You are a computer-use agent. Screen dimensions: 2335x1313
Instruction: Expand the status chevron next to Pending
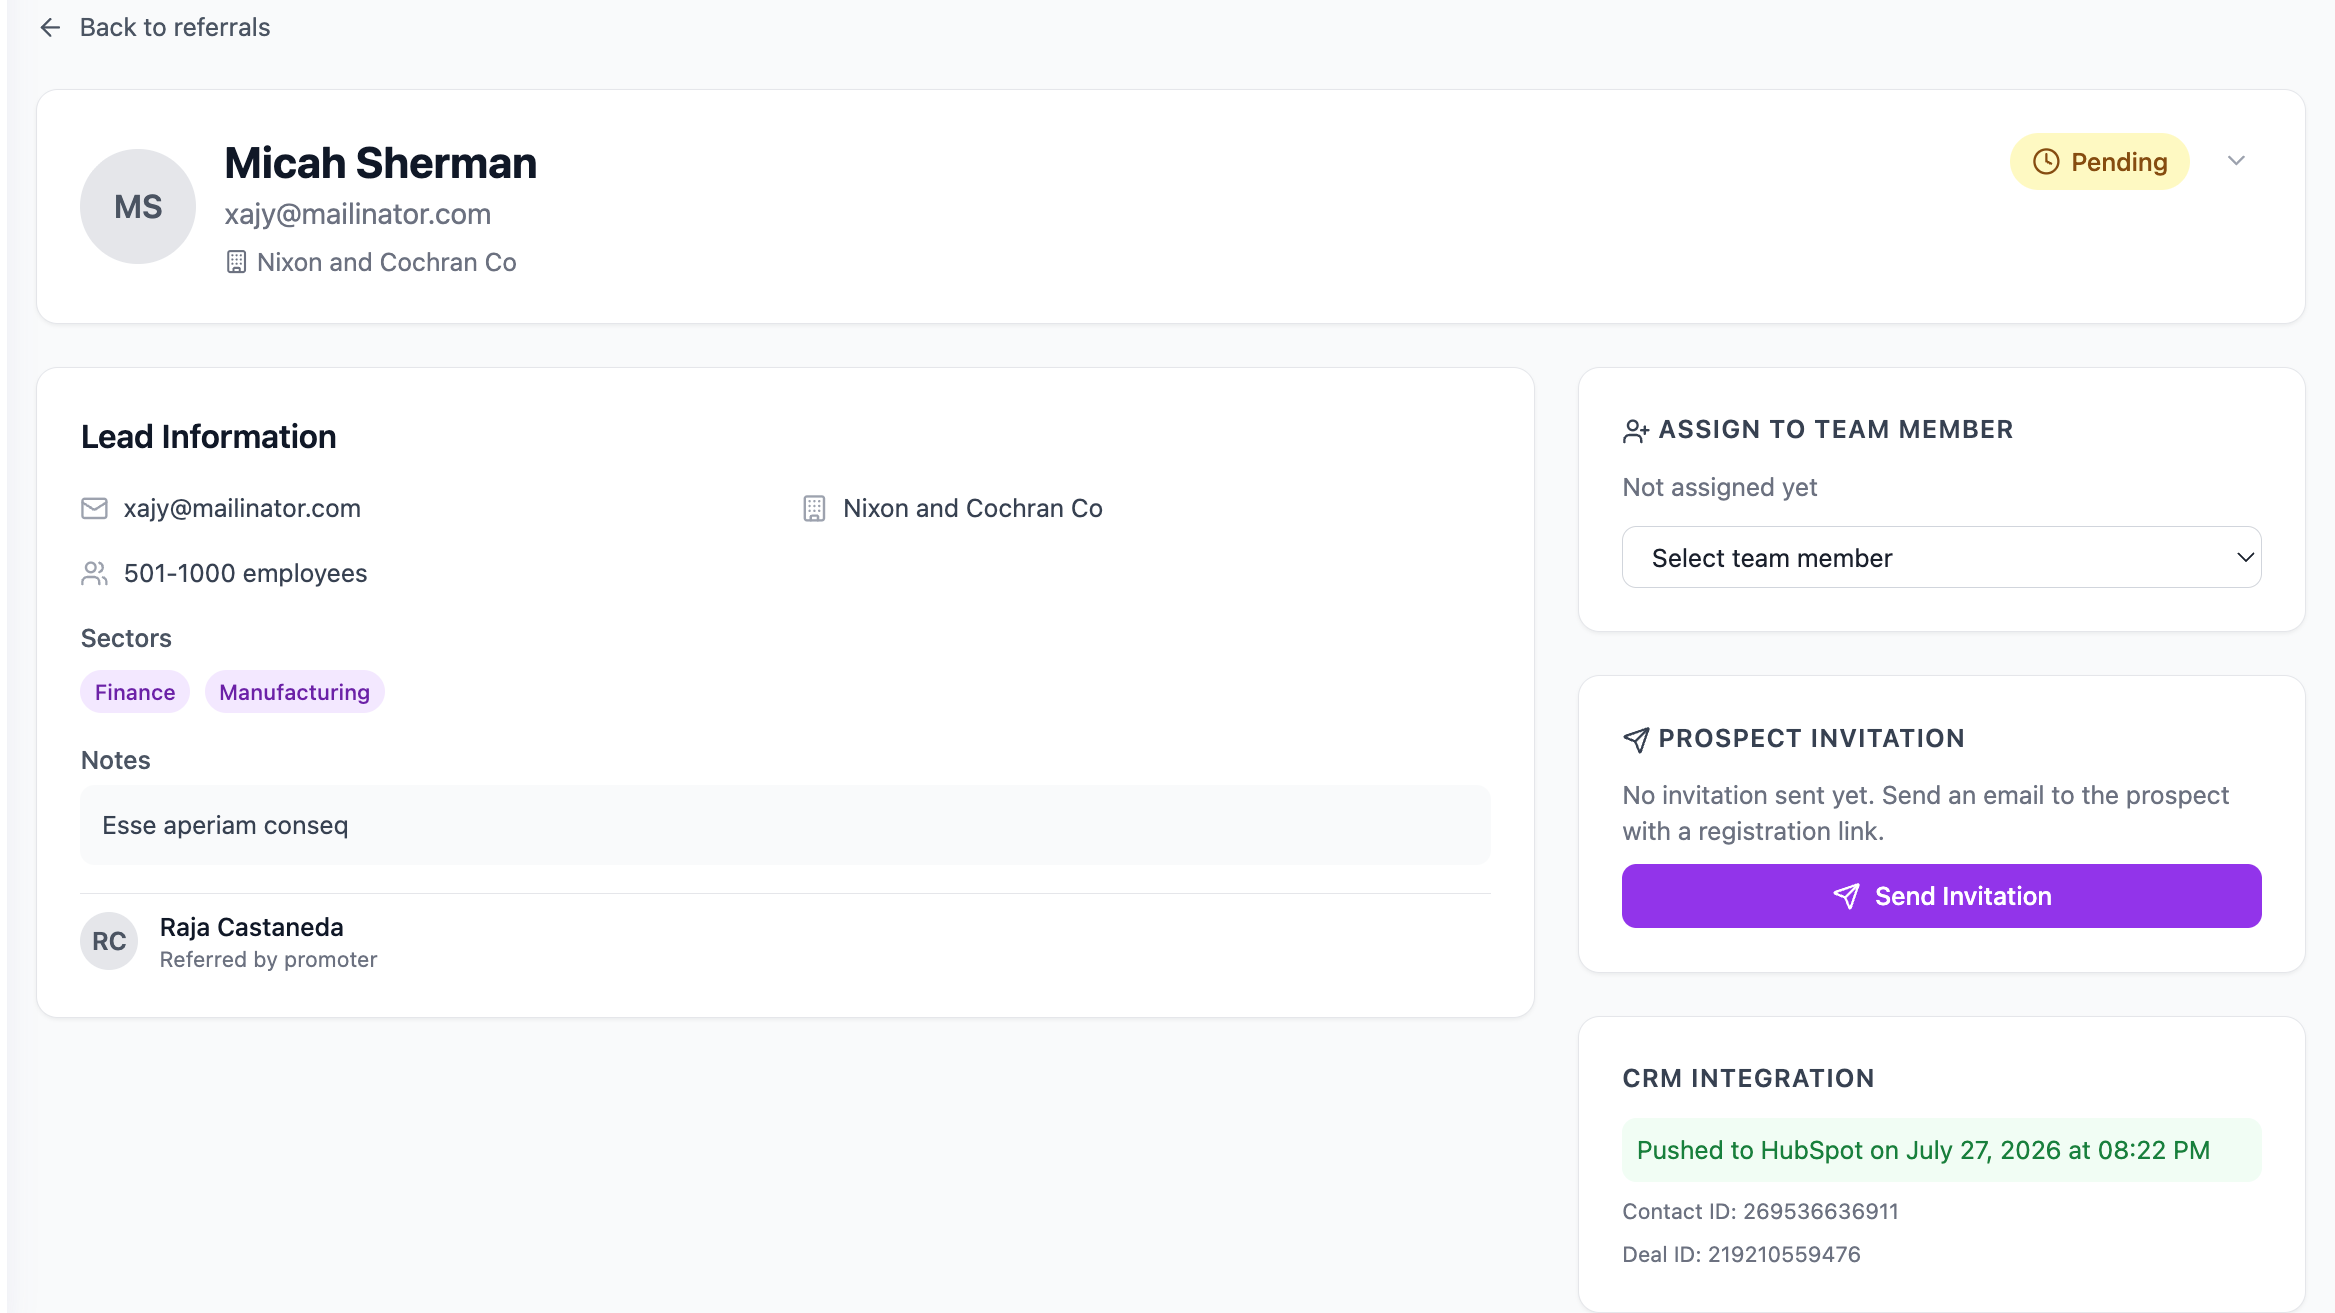[x=2236, y=161]
